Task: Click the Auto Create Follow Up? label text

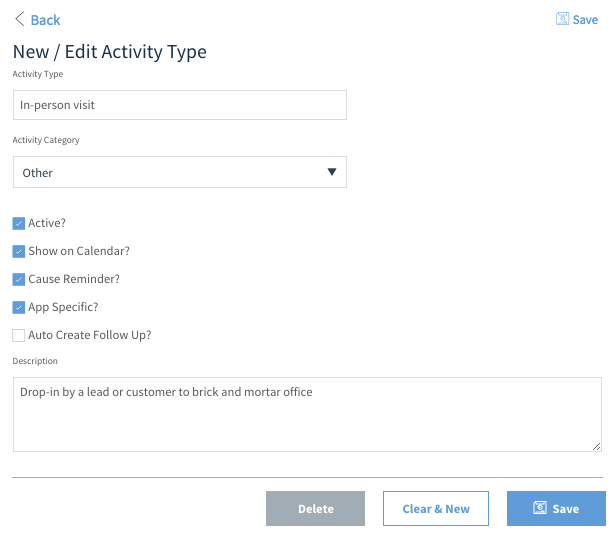Action: pos(89,335)
